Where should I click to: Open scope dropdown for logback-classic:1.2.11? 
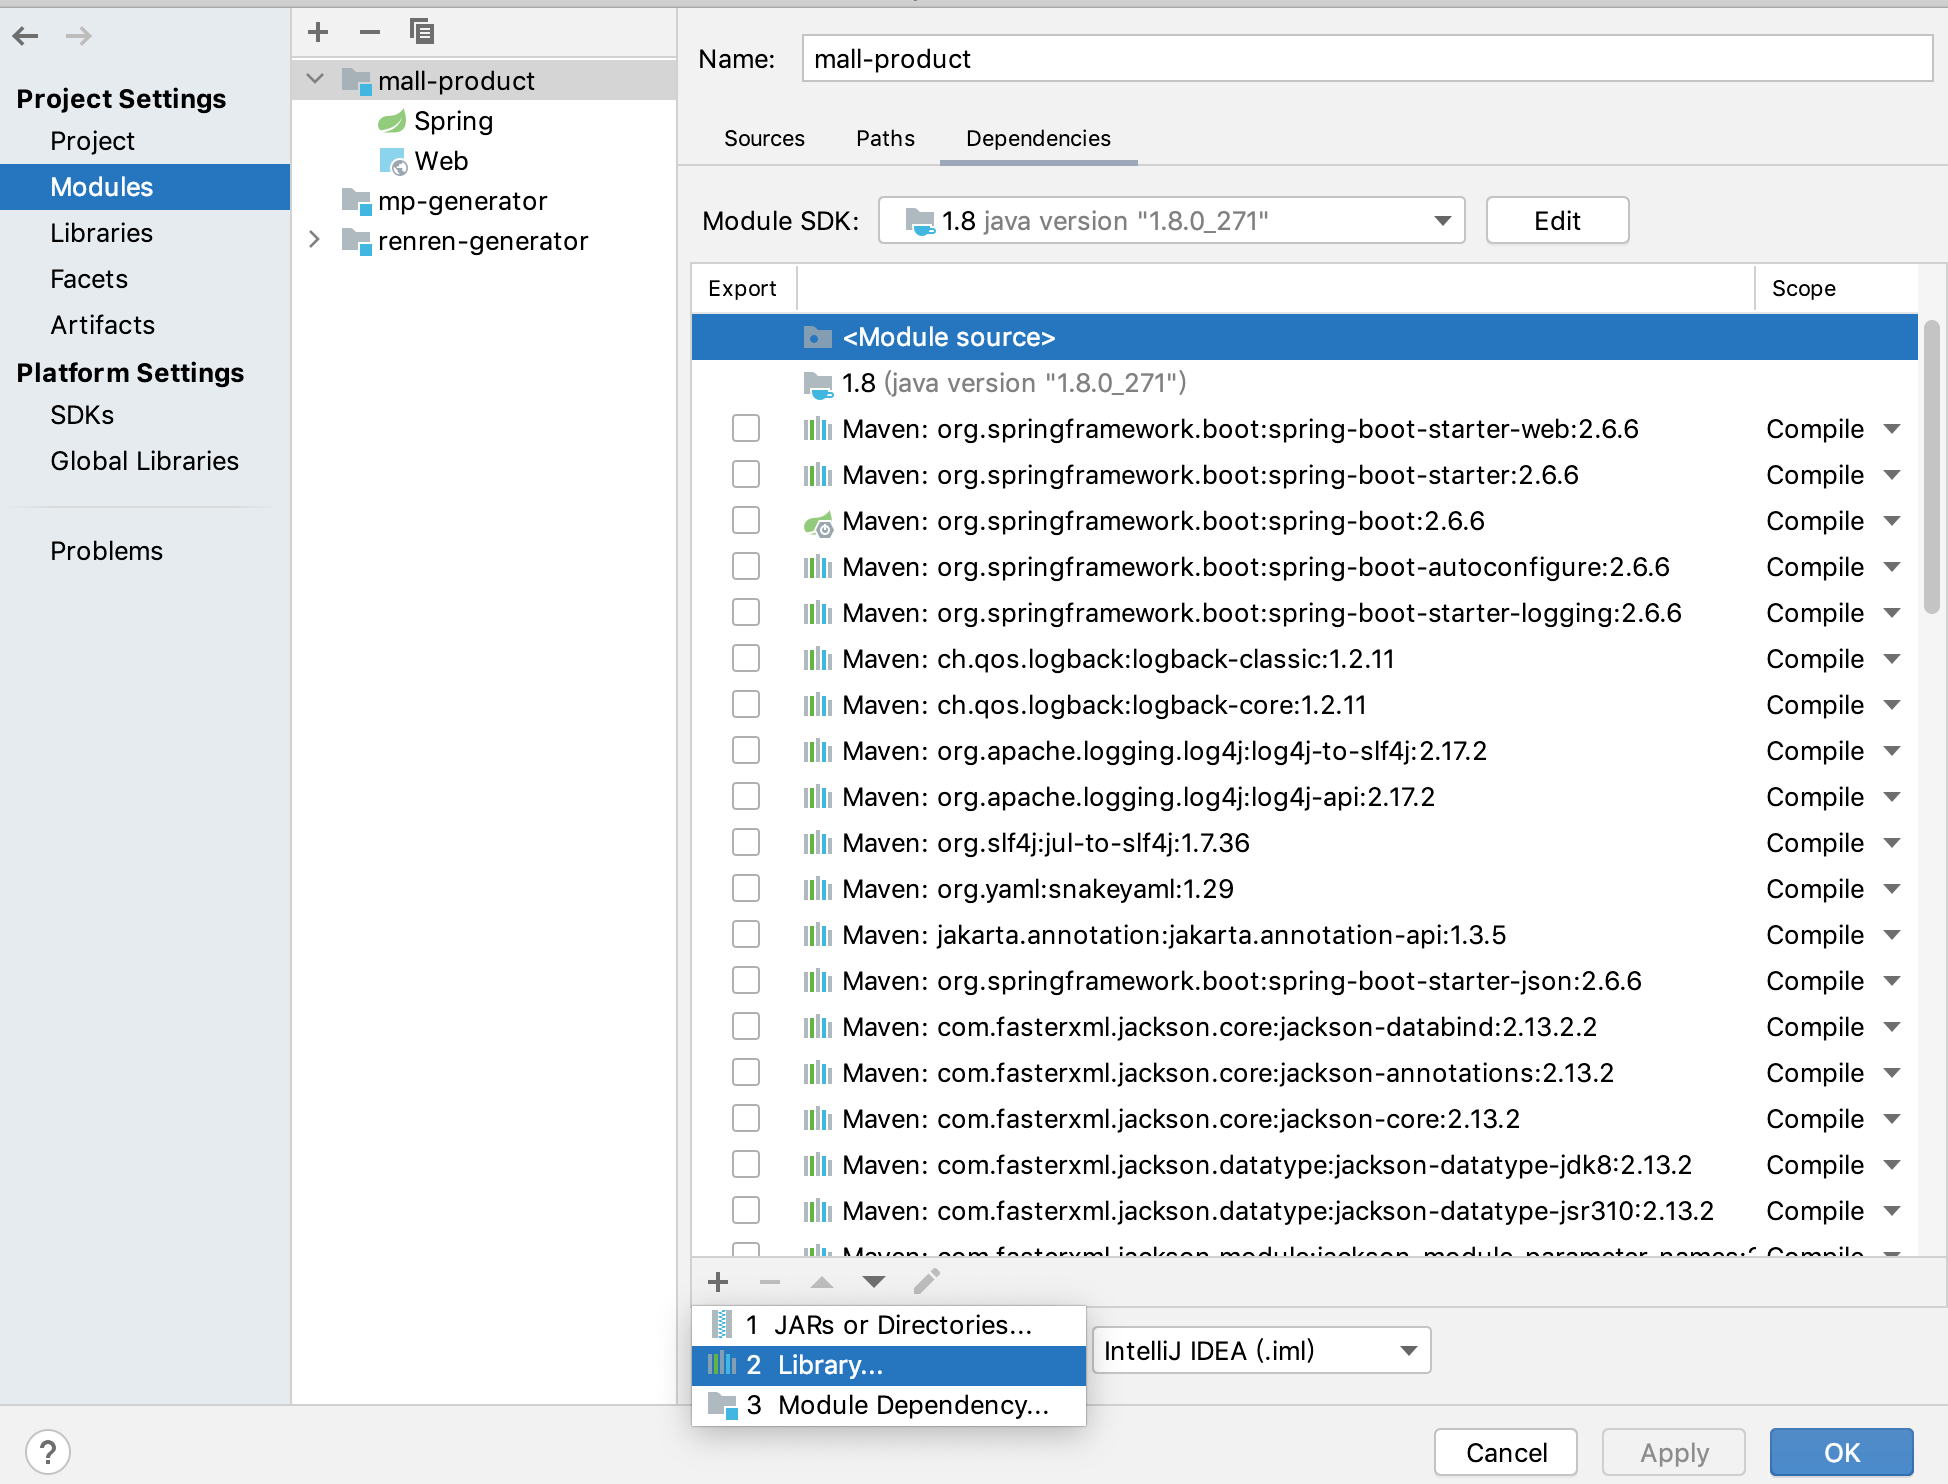point(1892,659)
